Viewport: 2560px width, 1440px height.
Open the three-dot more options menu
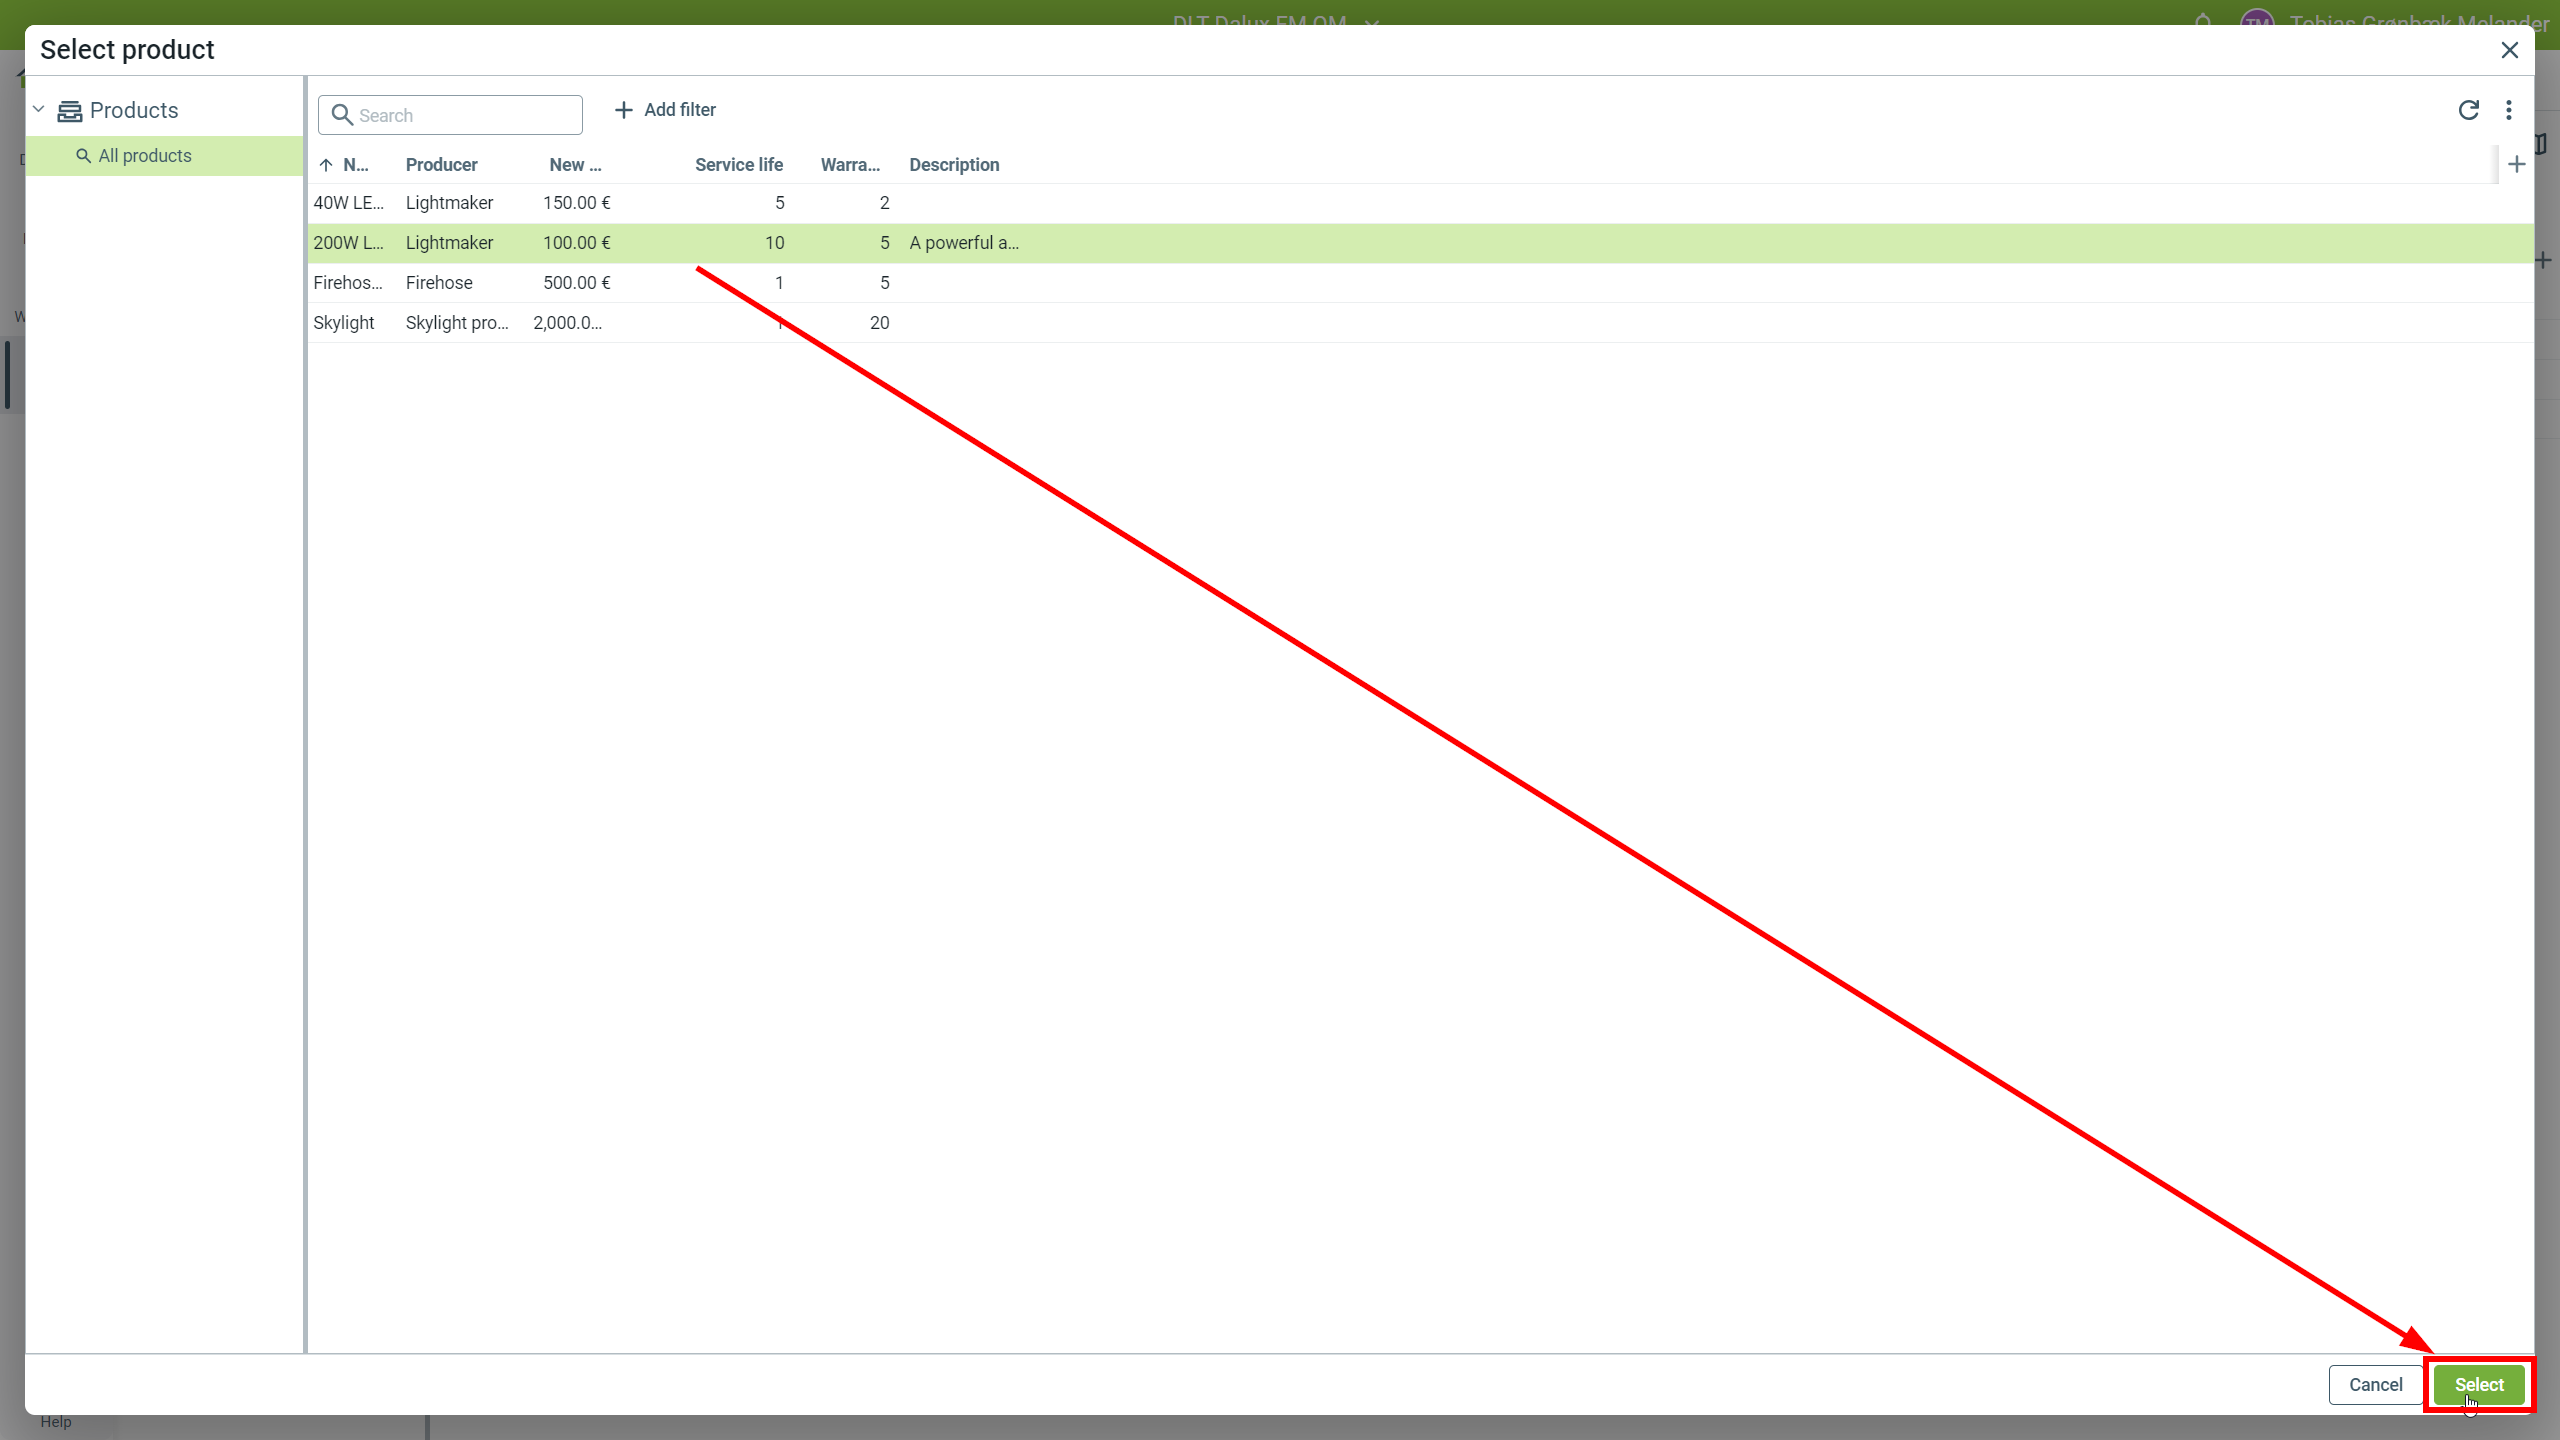point(2508,110)
